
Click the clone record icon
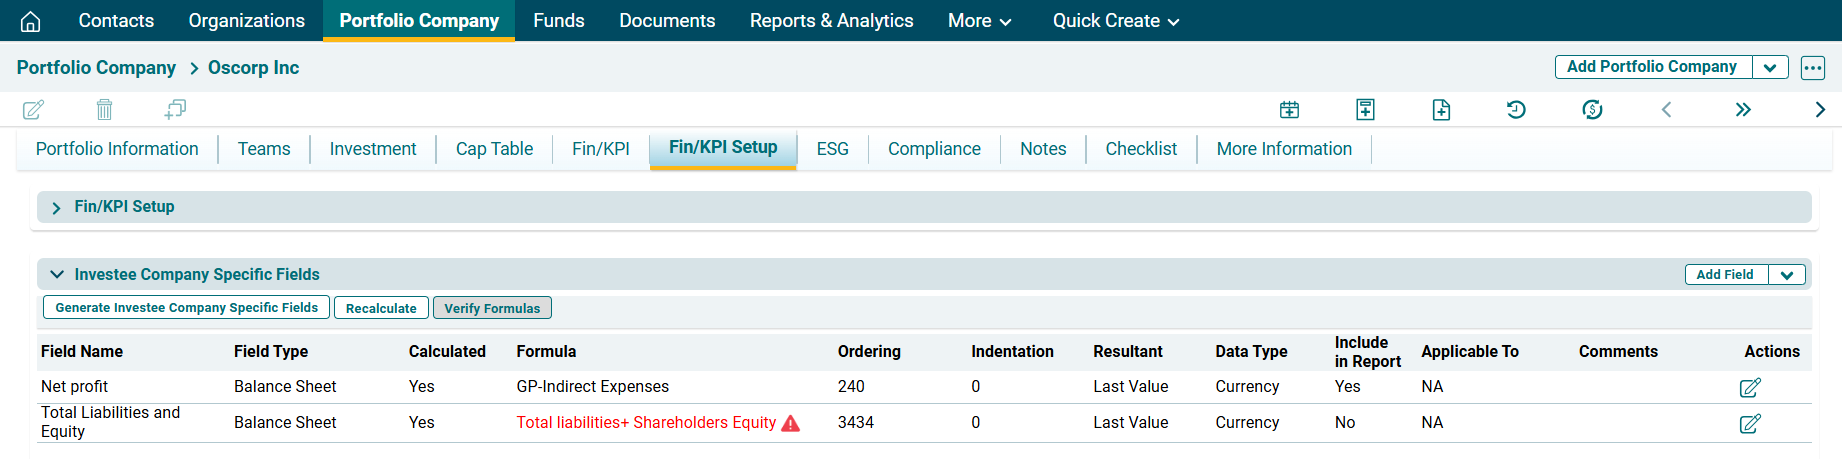[176, 109]
